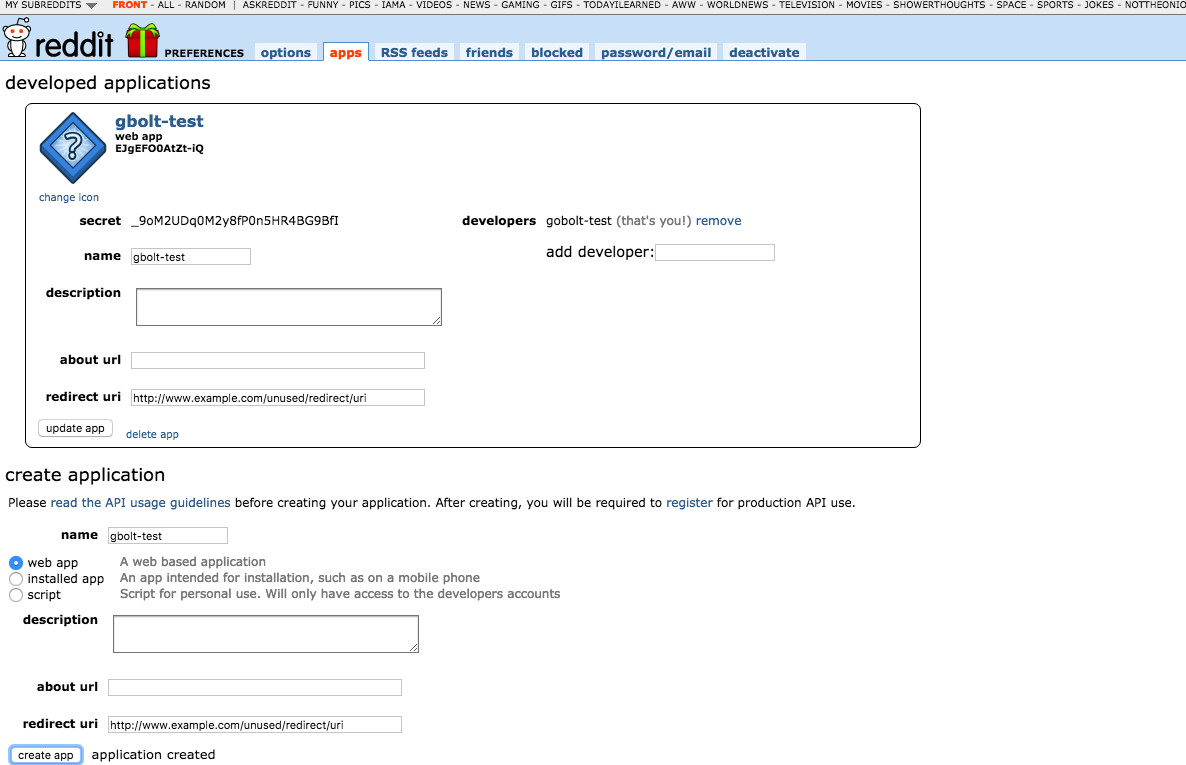Visit VIDEOS subreddit in top bar
Image resolution: width=1186 pixels, height=765 pixels.
[x=434, y=5]
